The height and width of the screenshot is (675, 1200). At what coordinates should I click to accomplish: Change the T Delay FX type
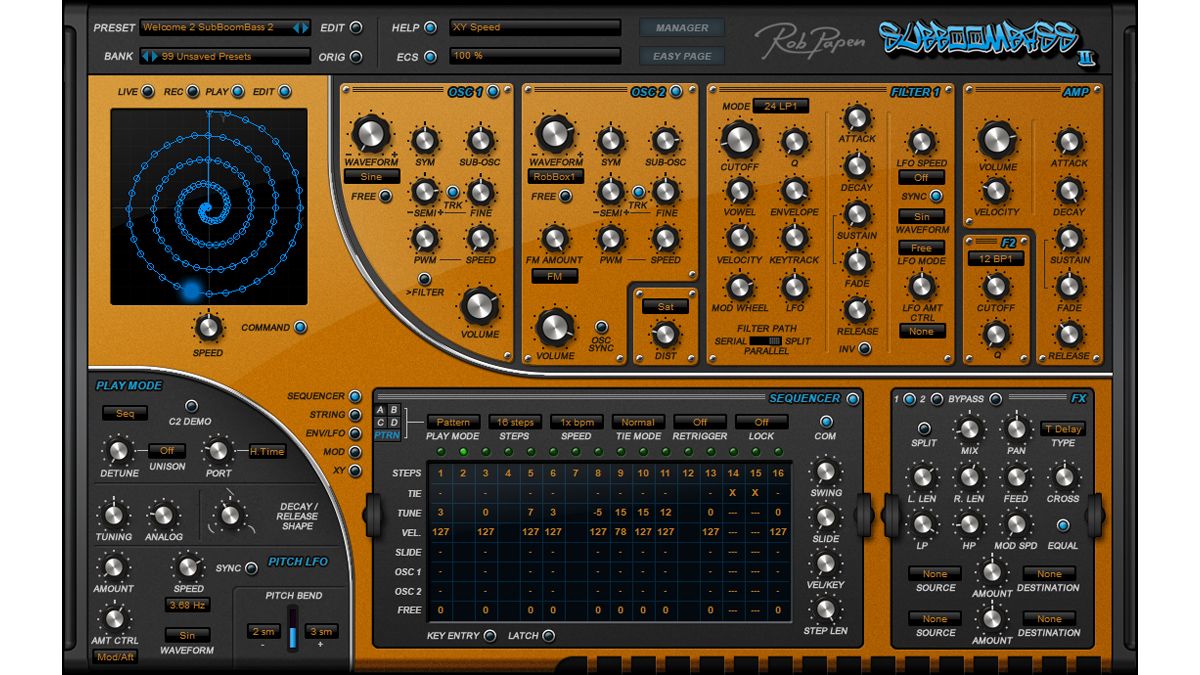point(1063,426)
